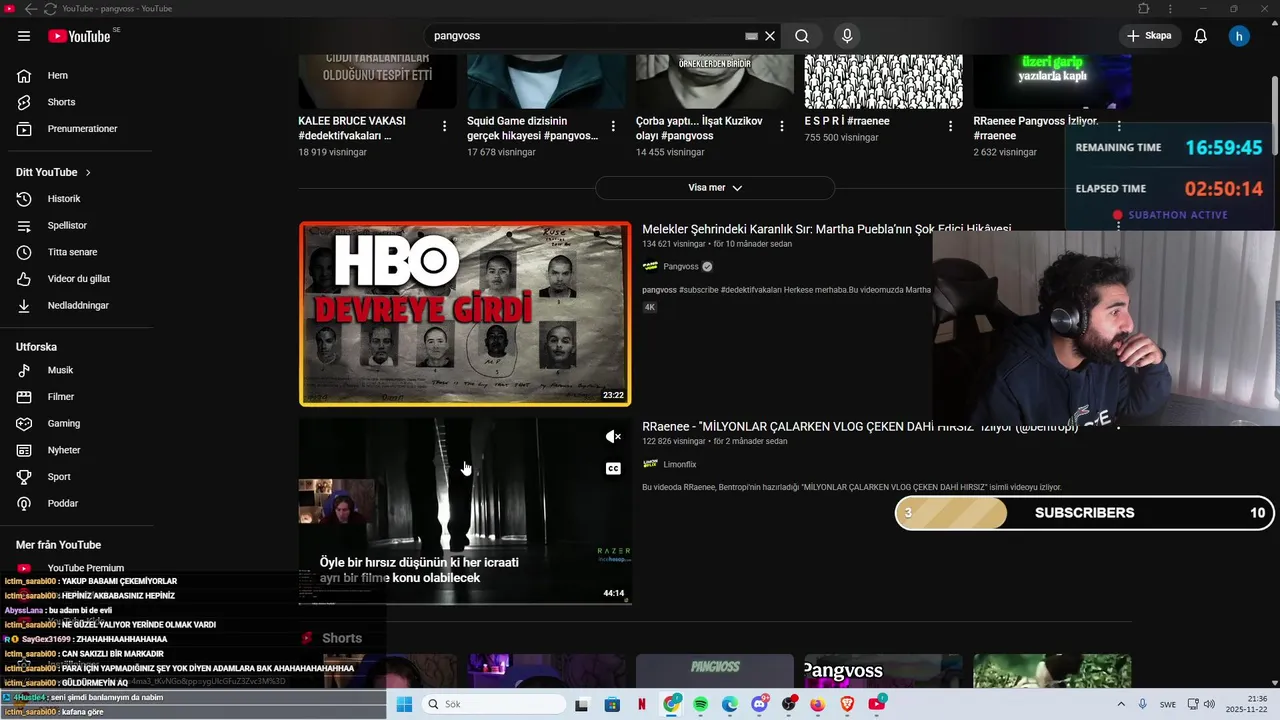Screen dimensions: 1280x720
Task: Open Brave browser from the taskbar
Action: (847, 704)
